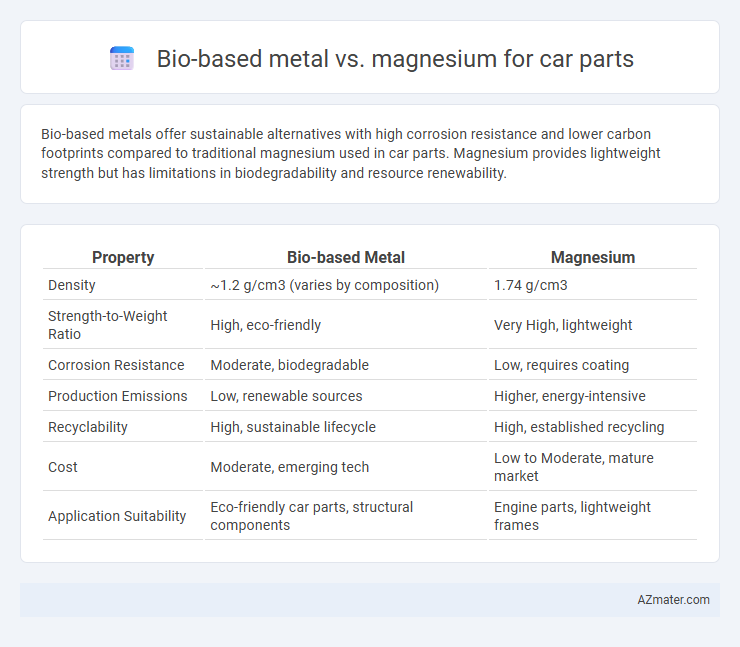Click the 'Very High, lightweight' cell
This screenshot has width=740, height=647.
563,325
